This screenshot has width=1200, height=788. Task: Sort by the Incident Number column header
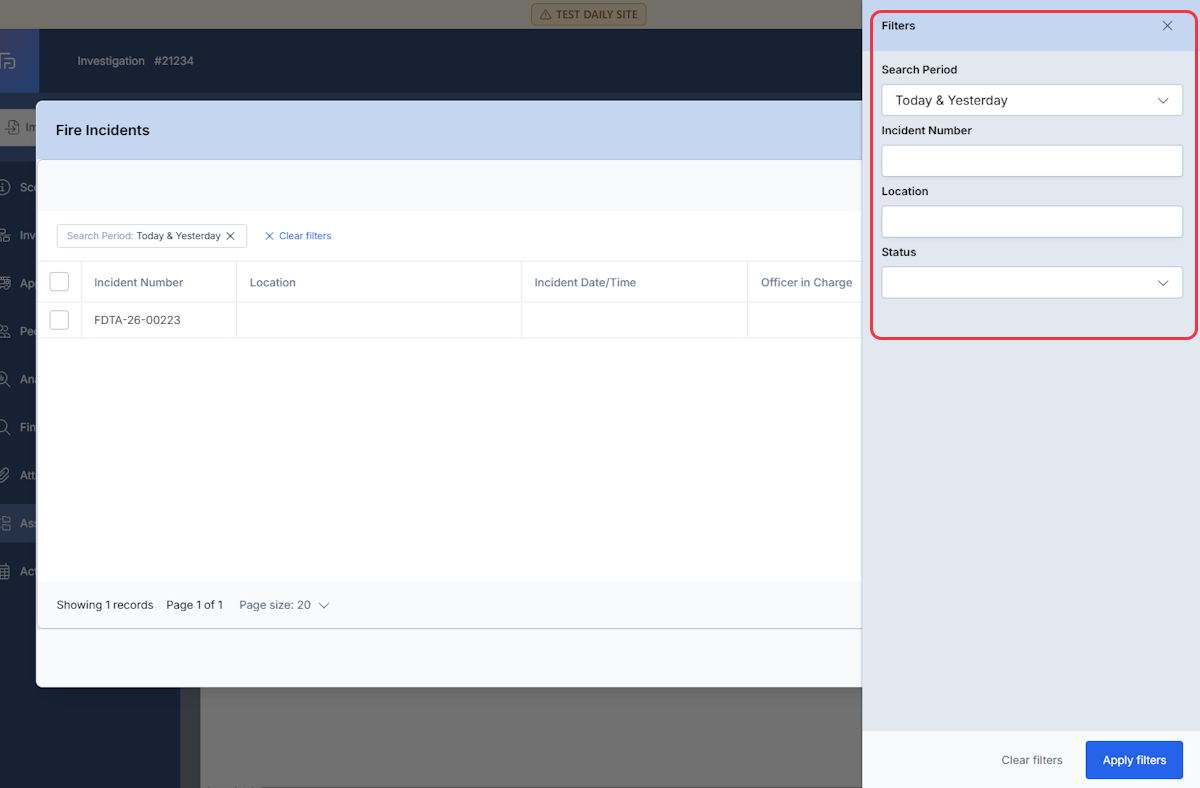pos(139,282)
